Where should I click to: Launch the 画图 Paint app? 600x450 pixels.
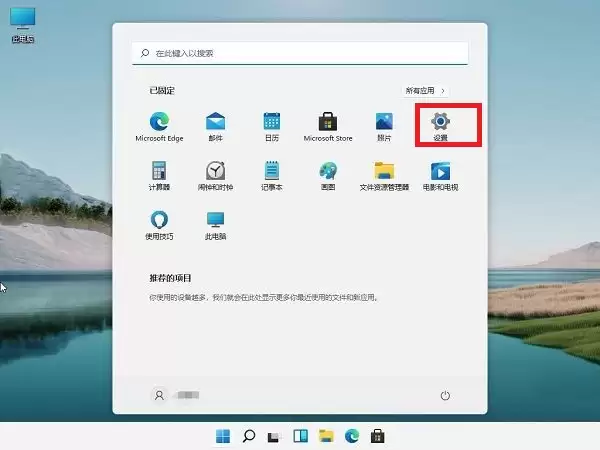328,176
